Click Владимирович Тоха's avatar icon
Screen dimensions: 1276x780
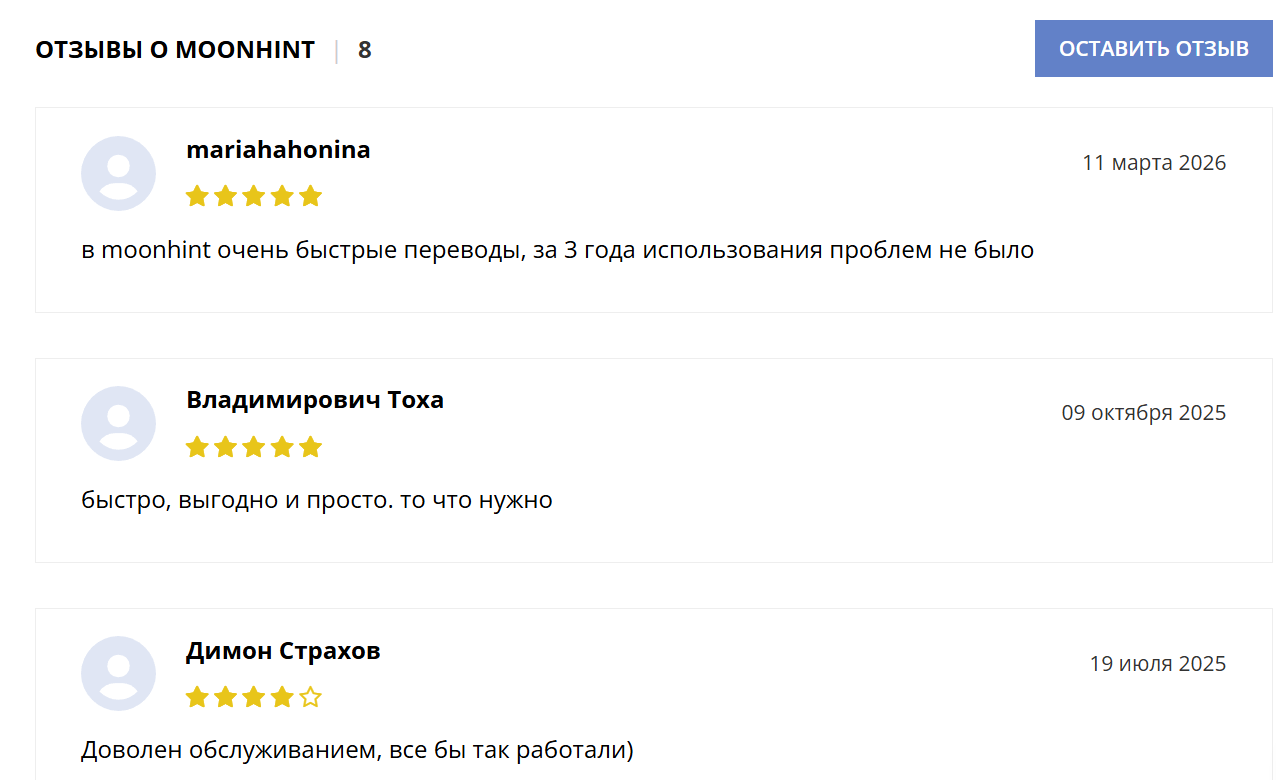[118, 423]
